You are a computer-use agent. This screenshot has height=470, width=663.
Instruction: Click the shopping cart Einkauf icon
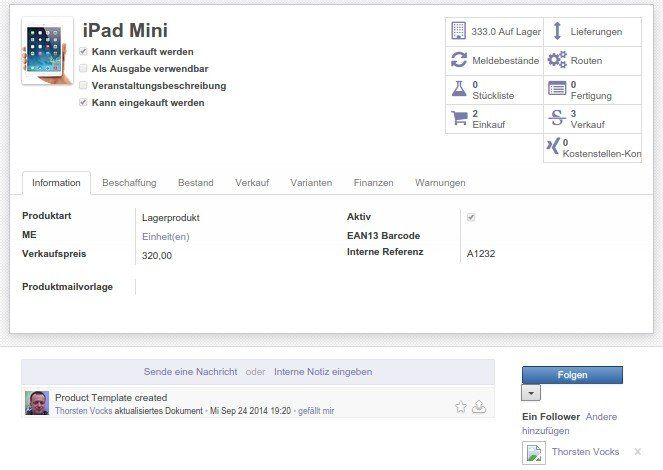click(458, 118)
